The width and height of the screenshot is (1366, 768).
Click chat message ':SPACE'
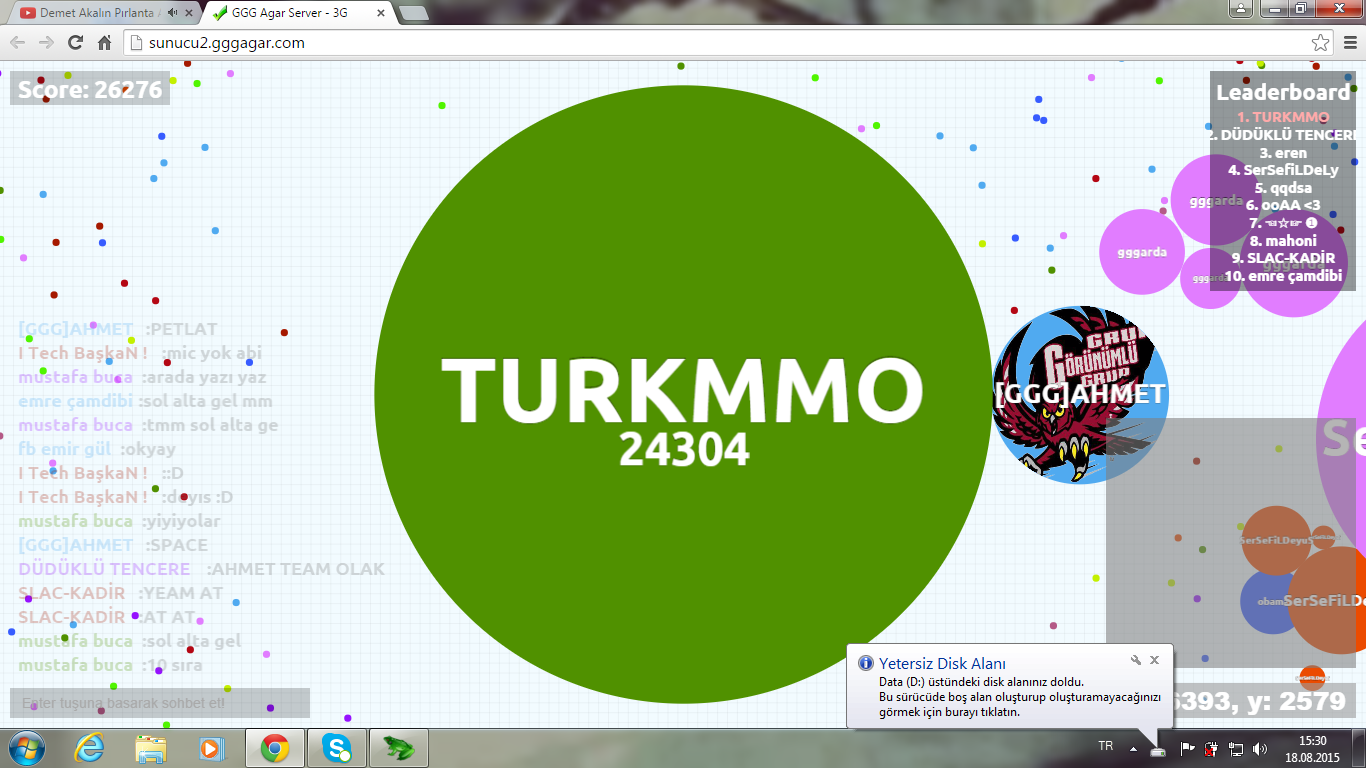pyautogui.click(x=177, y=545)
